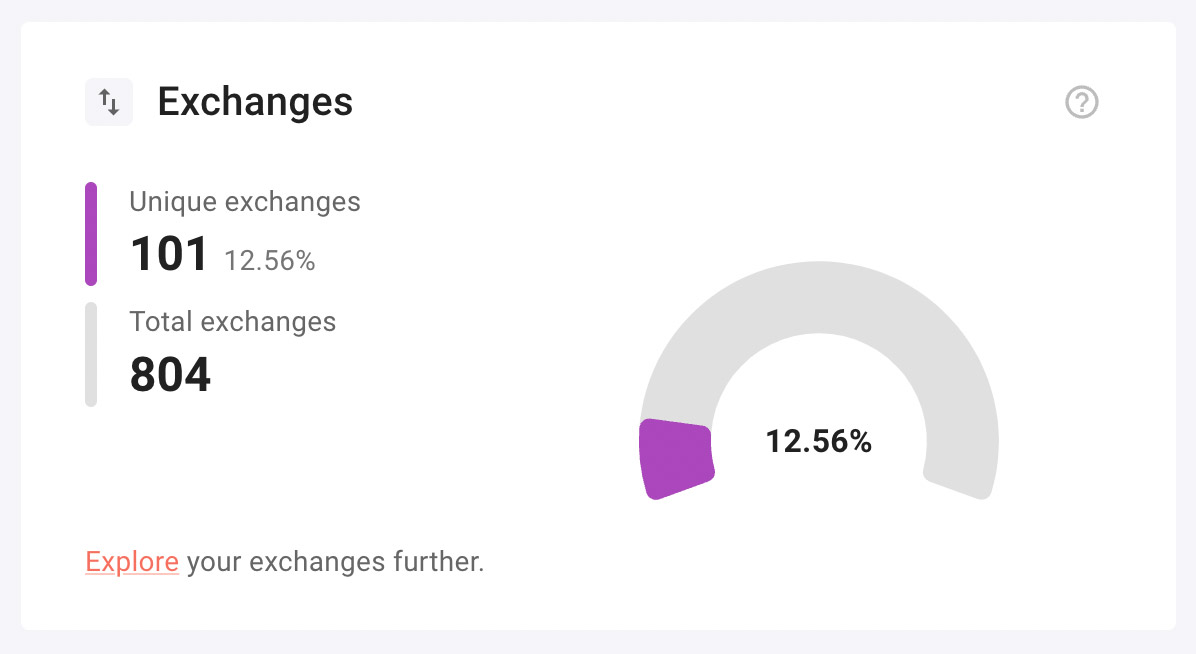Click the 12.56% text beside 101
Screen dimensions: 1196x654
[269, 261]
